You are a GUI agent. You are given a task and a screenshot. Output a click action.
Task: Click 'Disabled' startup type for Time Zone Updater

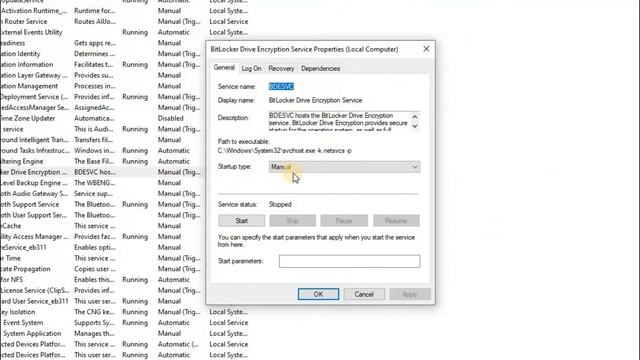click(x=171, y=118)
